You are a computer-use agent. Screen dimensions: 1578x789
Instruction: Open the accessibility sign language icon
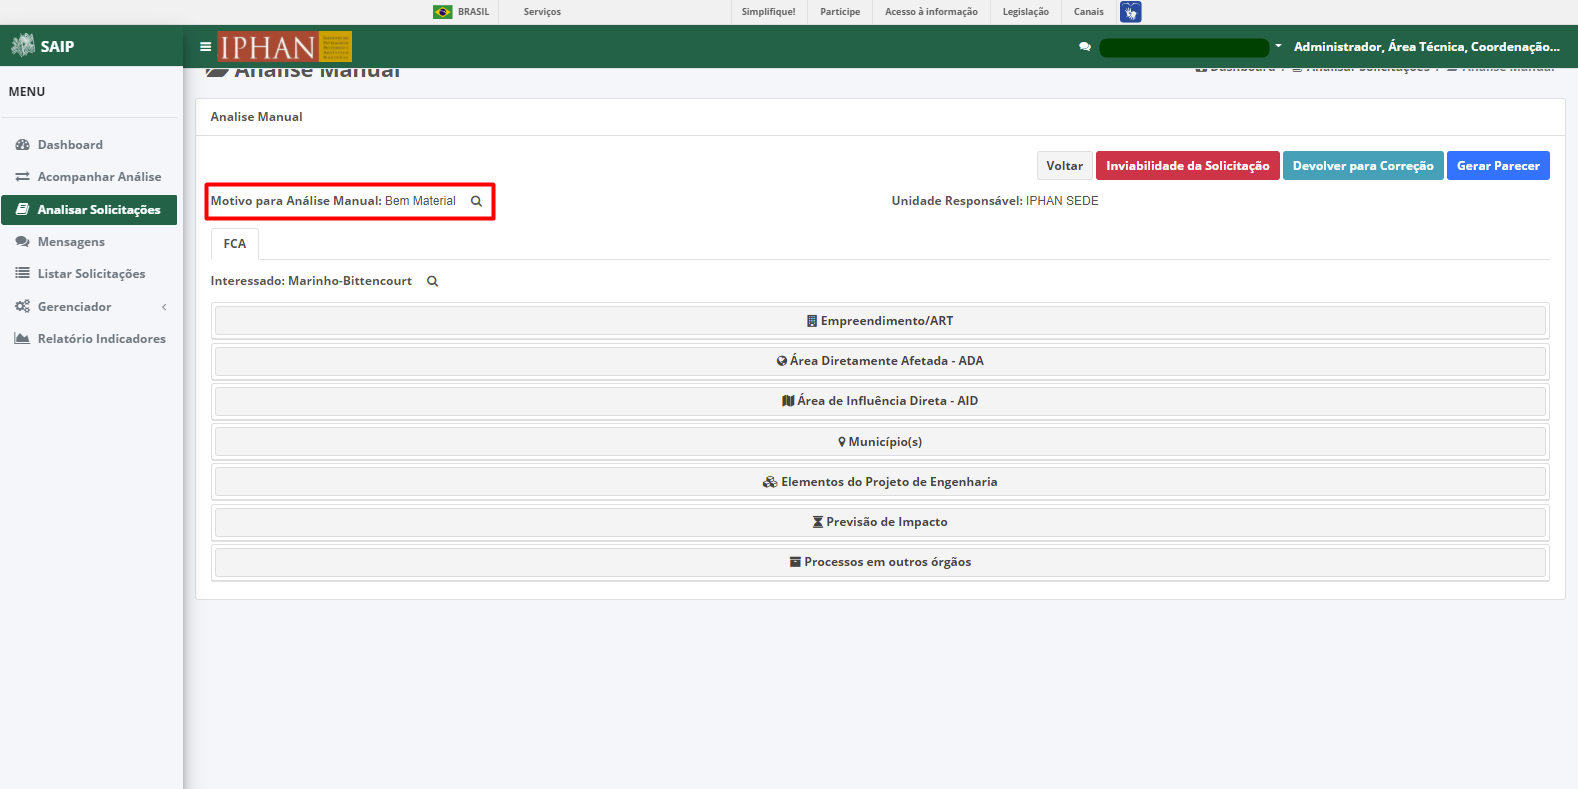point(1131,12)
